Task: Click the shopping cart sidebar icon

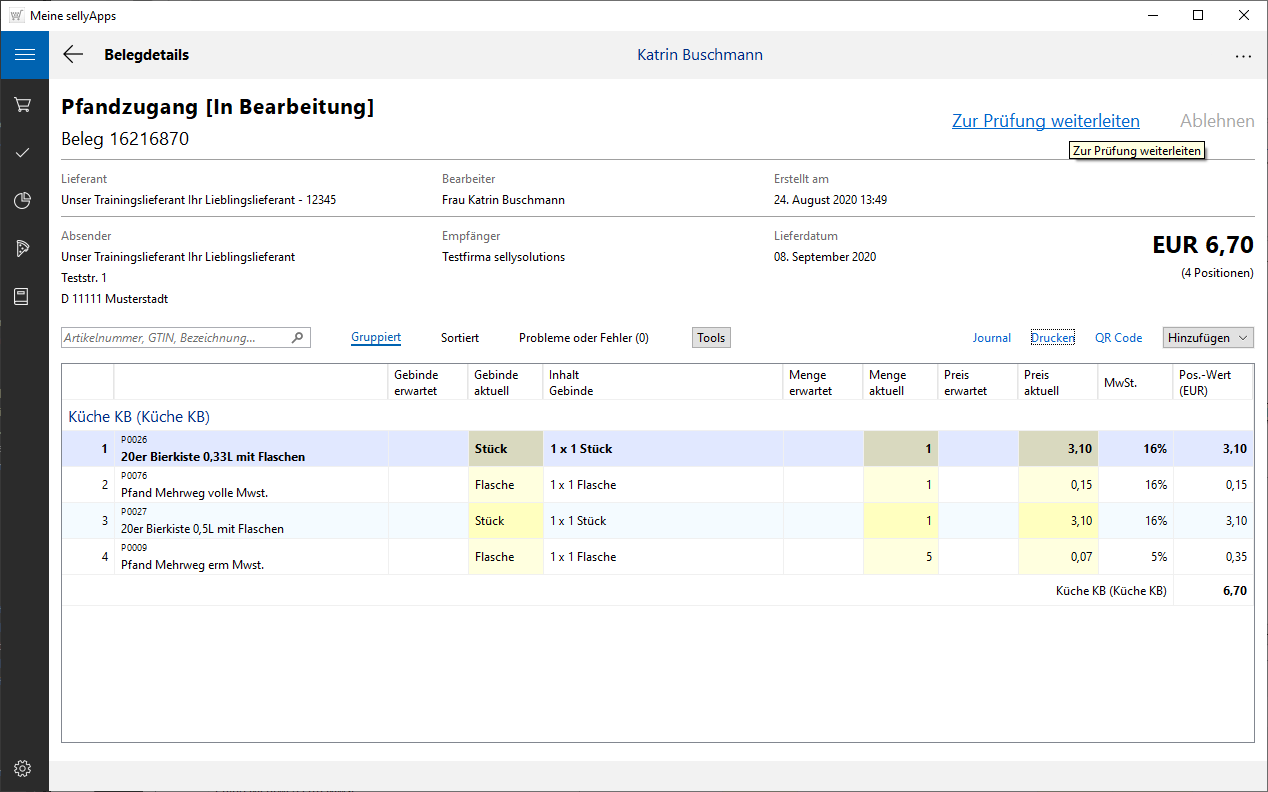Action: (23, 105)
